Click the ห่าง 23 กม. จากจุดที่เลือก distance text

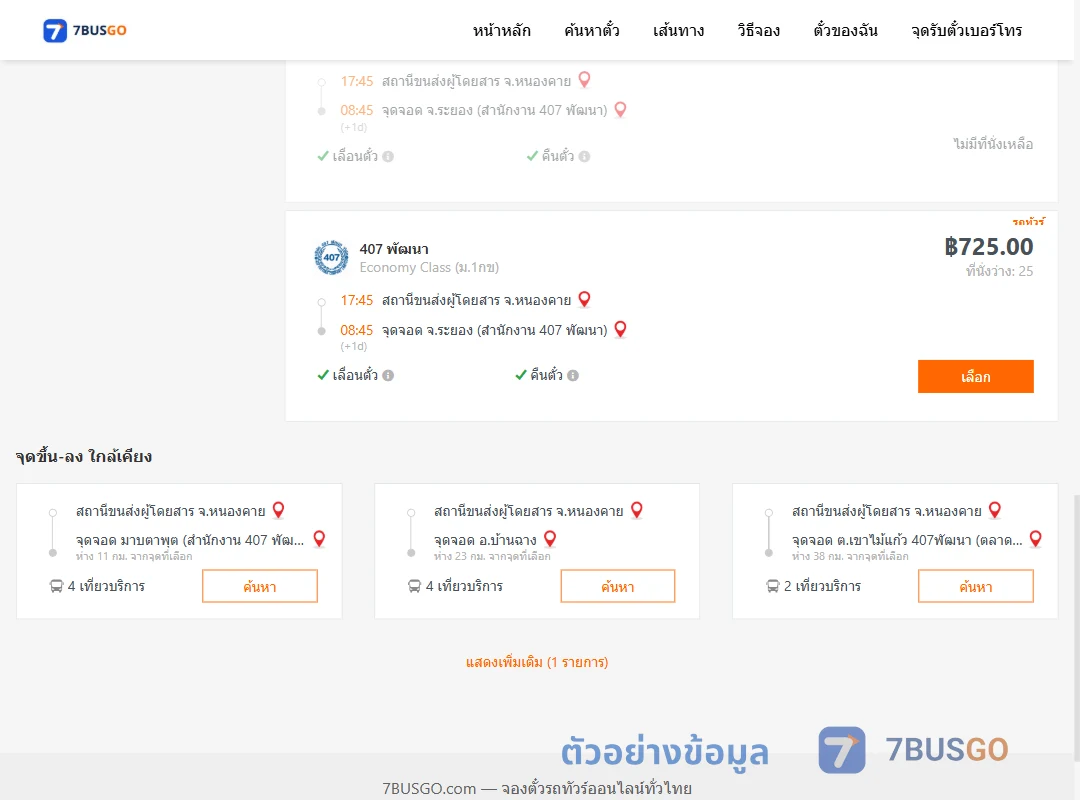[492, 556]
